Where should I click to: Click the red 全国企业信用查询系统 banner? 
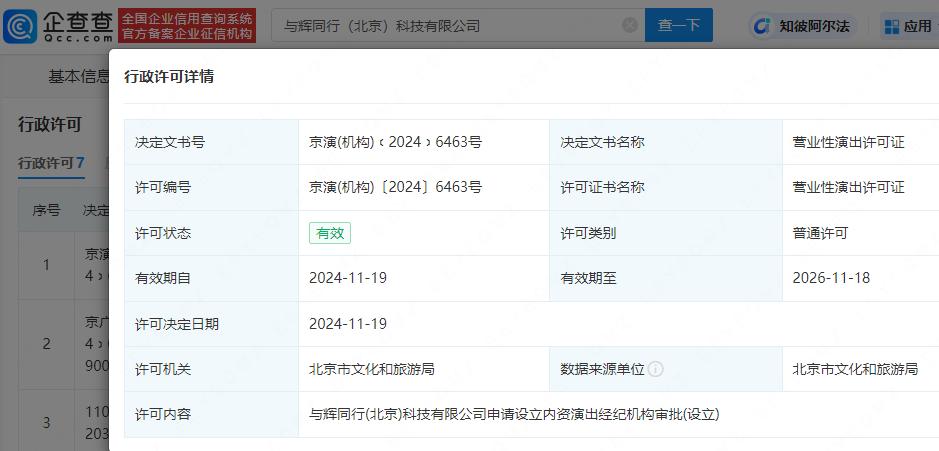click(187, 26)
